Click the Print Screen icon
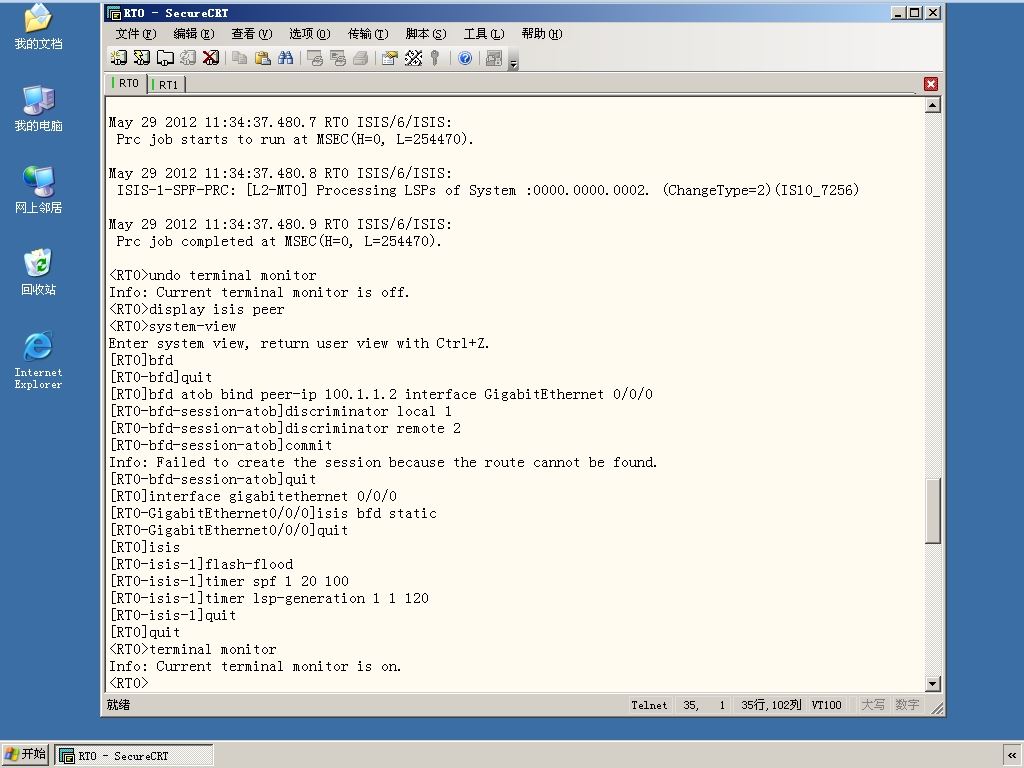This screenshot has width=1024, height=768. tap(315, 58)
